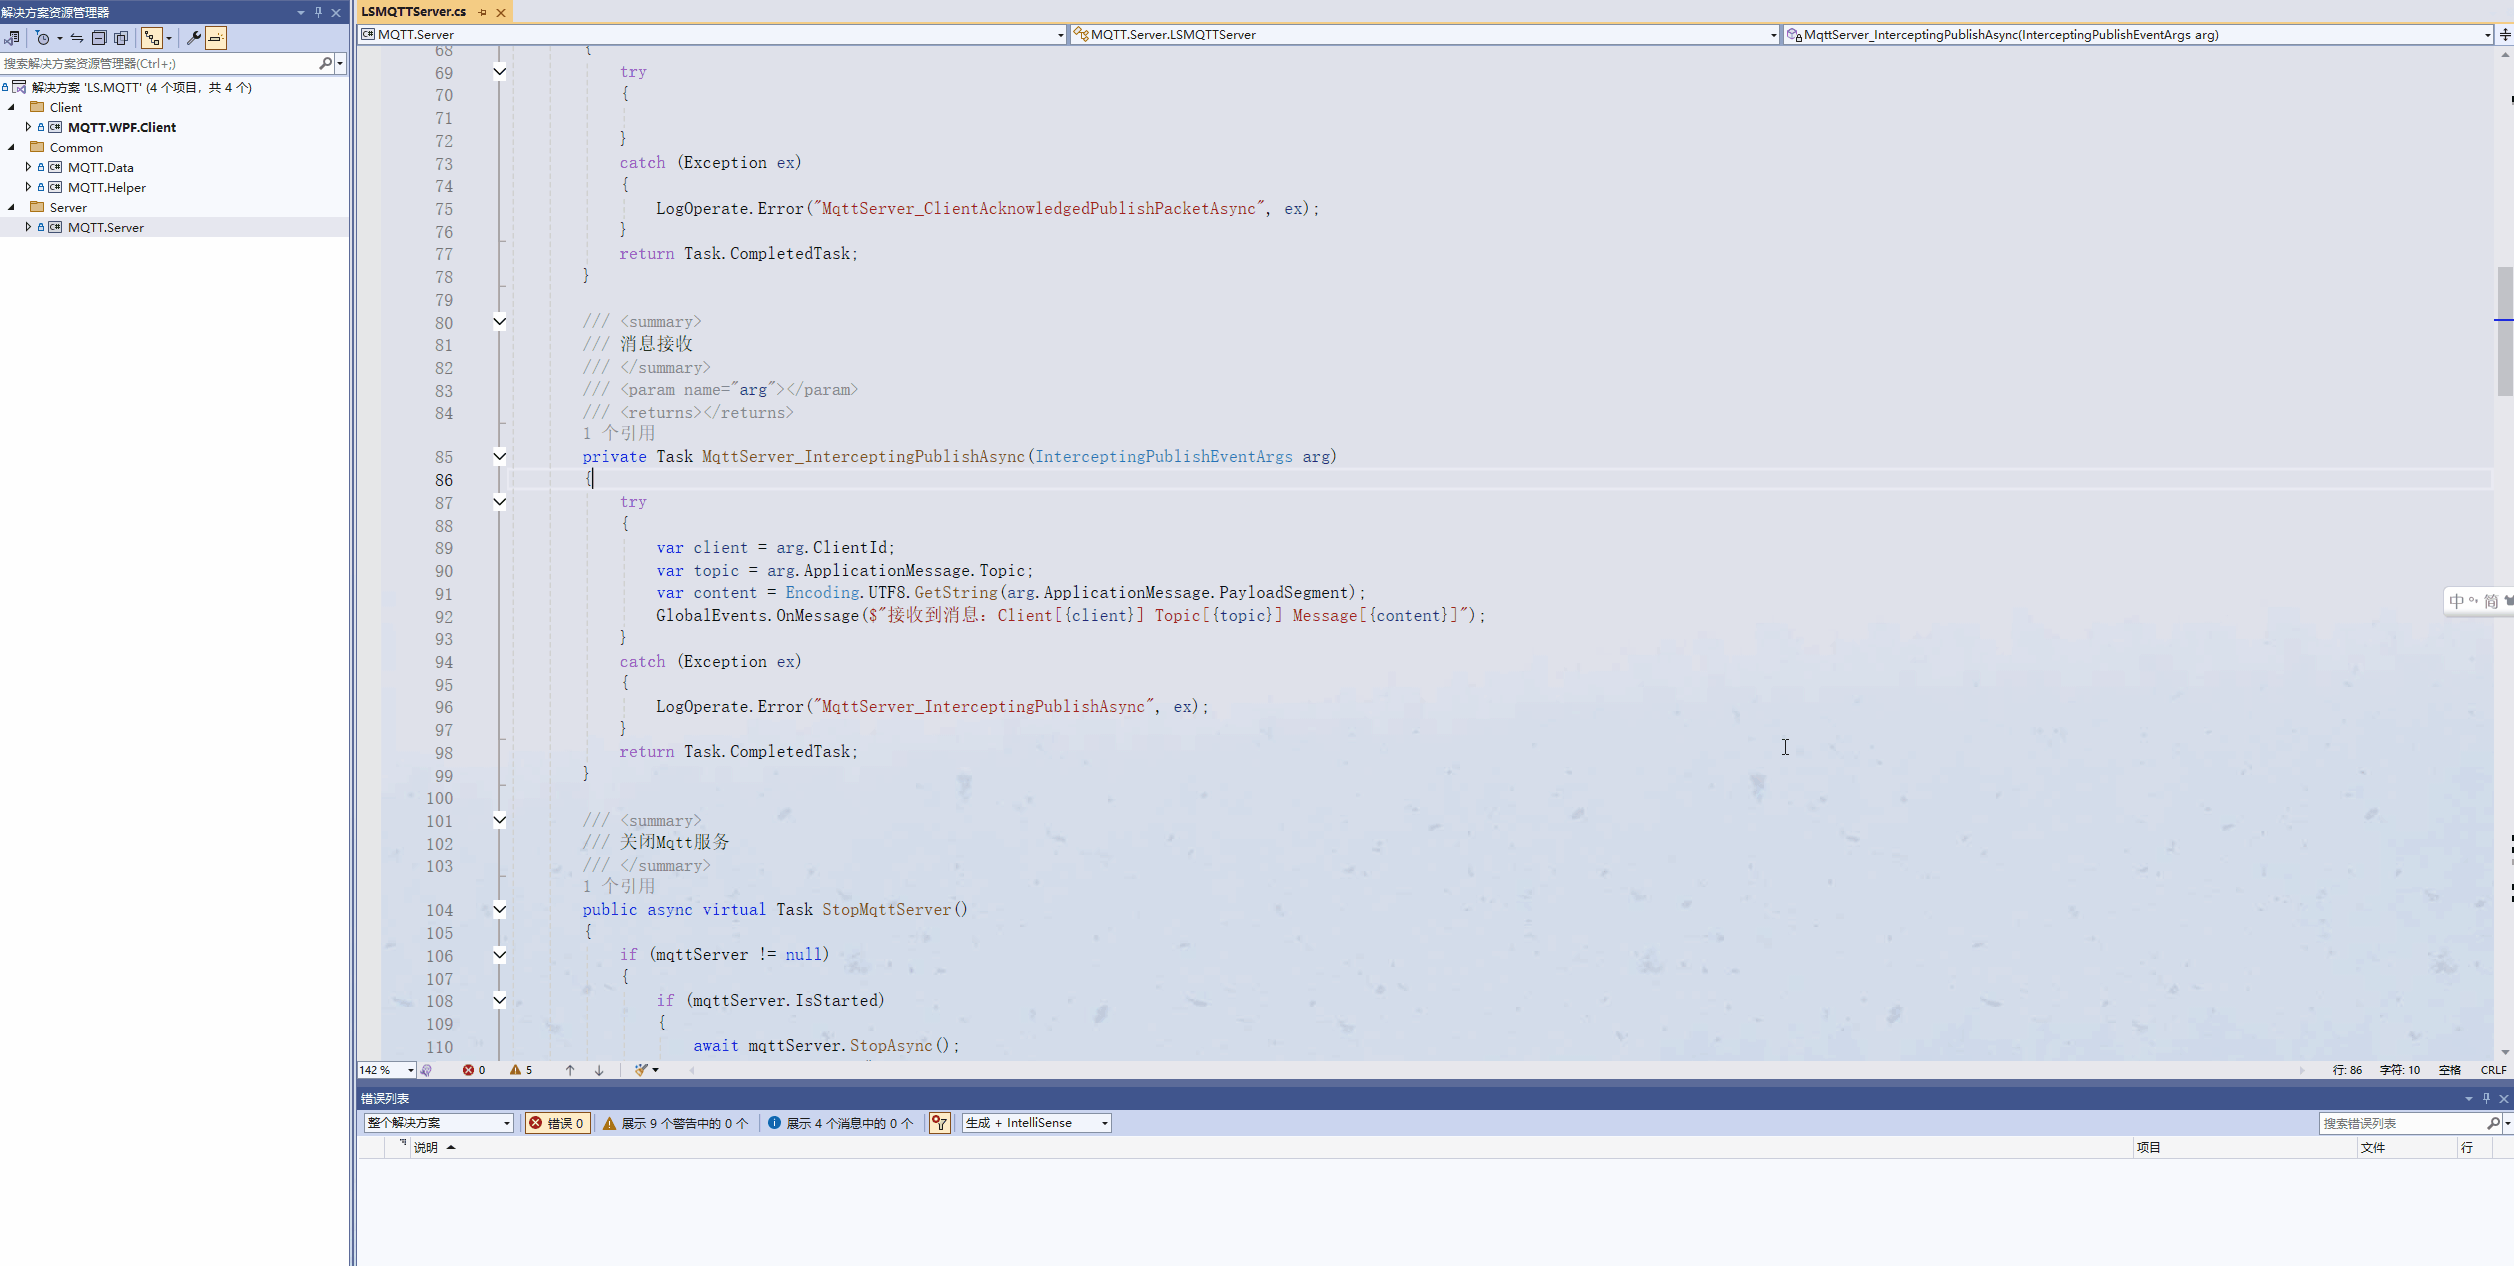Expand the Common node in solution explorer
This screenshot has width=2514, height=1266.
(15, 147)
